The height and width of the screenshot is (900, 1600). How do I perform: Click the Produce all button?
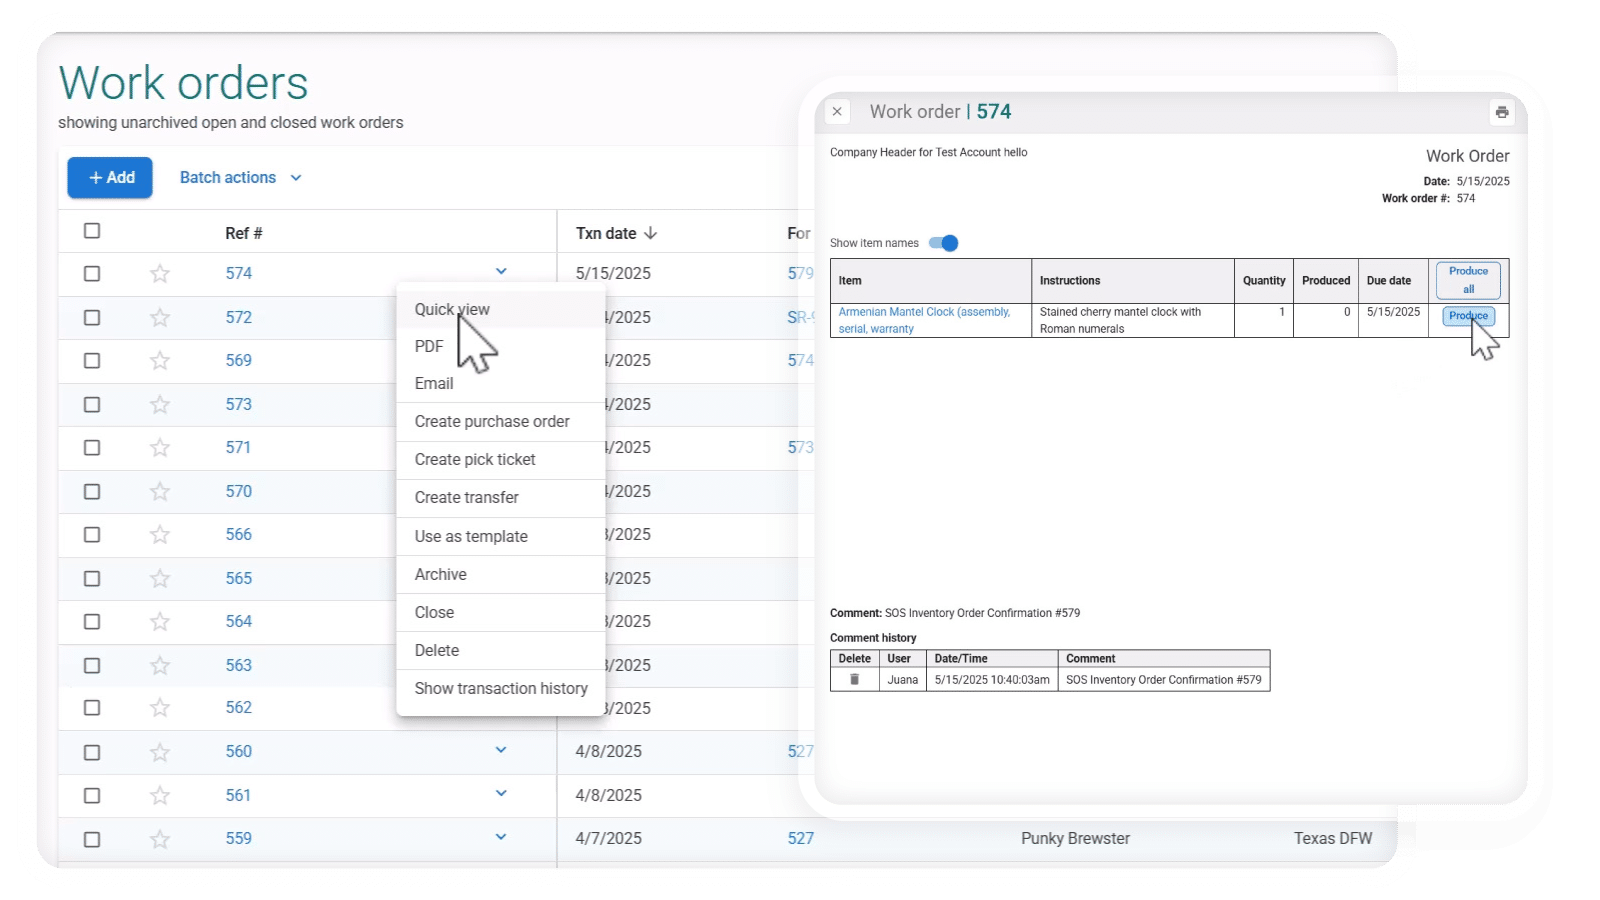click(x=1468, y=280)
